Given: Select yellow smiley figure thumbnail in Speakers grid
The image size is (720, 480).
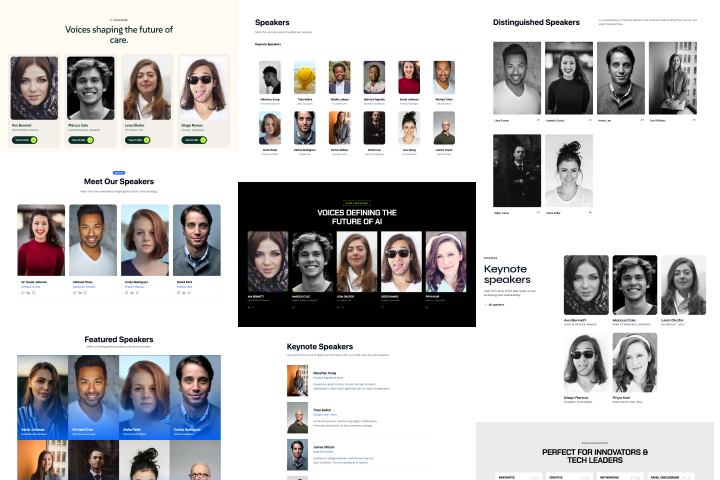Looking at the screenshot, I should tap(305, 77).
